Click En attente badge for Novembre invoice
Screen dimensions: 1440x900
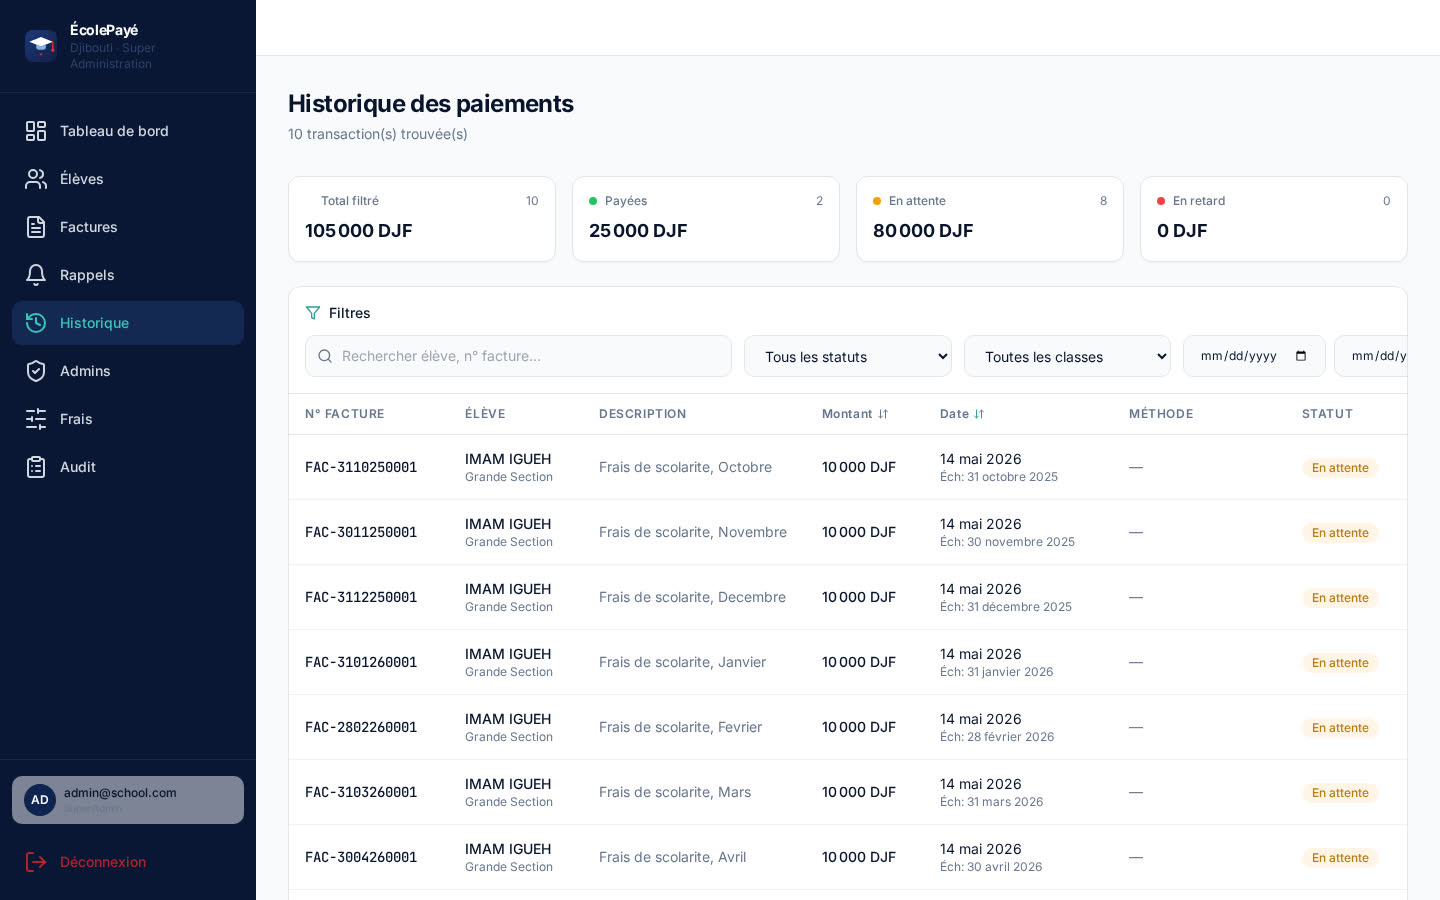[x=1340, y=533]
